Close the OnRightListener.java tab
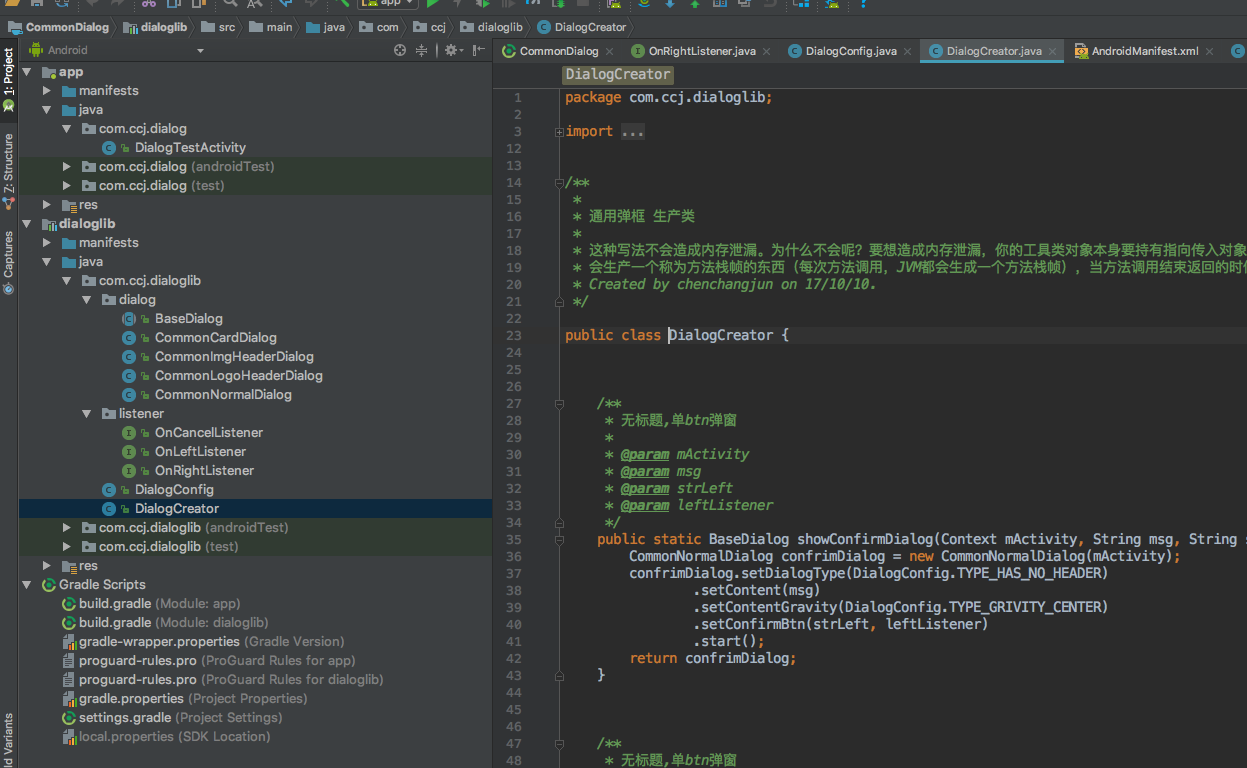Viewport: 1247px width, 768px height. point(767,51)
